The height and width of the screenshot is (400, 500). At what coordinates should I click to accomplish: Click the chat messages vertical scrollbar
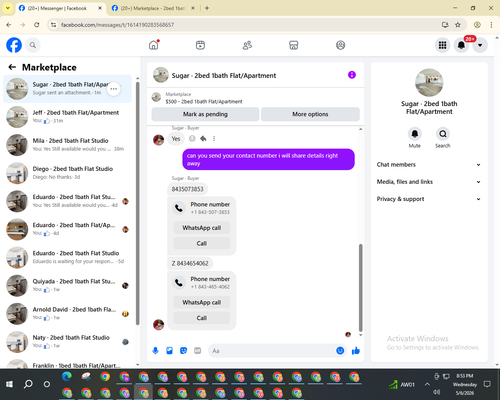[x=360, y=288]
